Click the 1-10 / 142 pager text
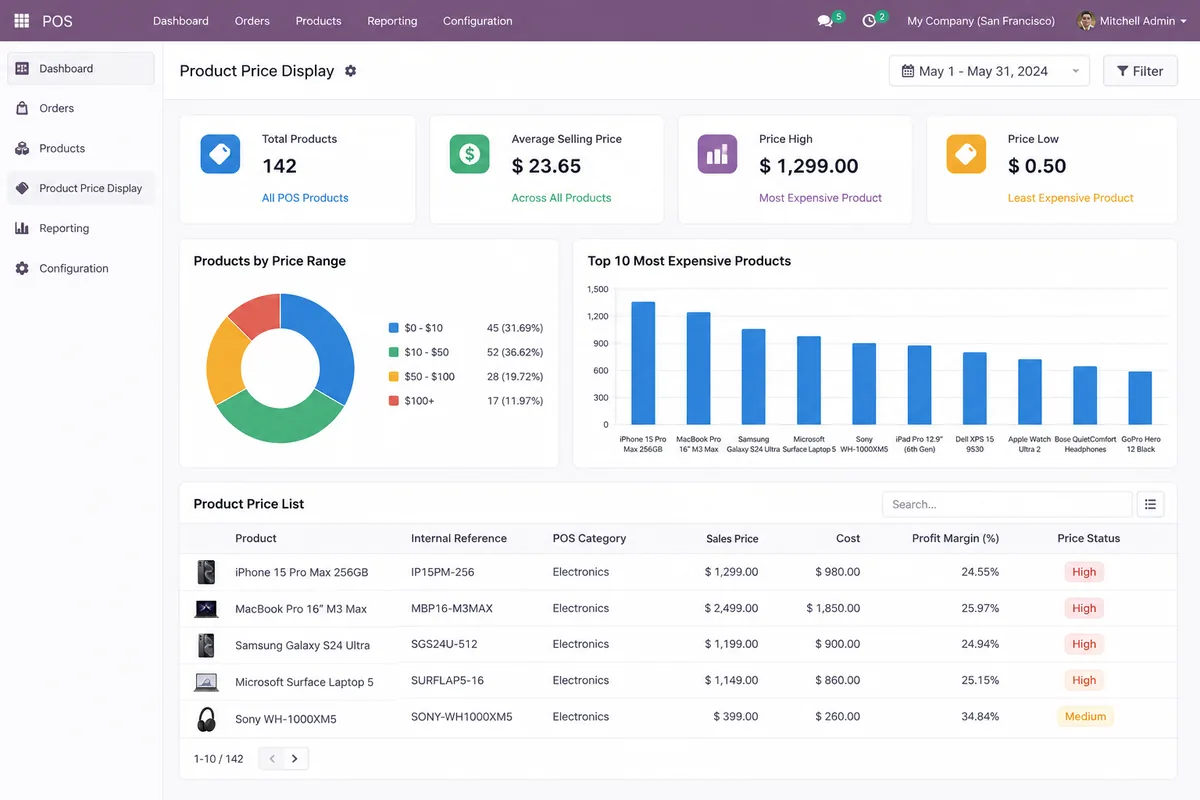 tap(219, 759)
